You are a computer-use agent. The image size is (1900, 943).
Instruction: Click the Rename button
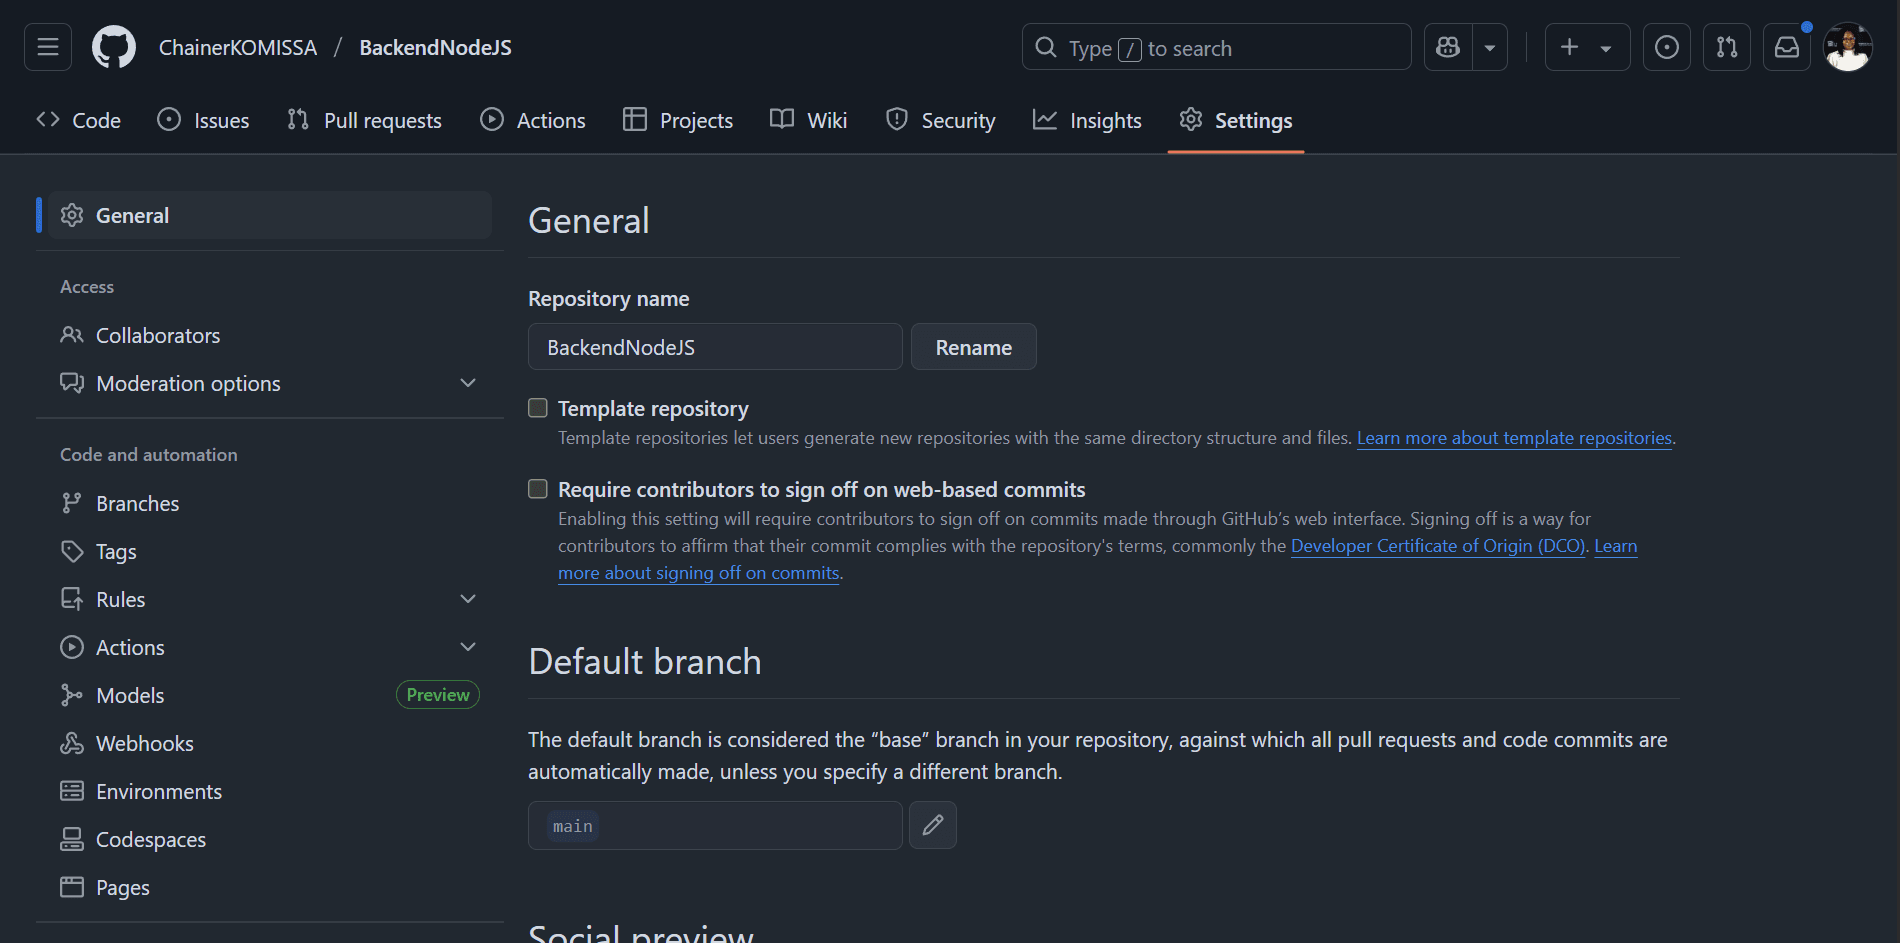973,346
